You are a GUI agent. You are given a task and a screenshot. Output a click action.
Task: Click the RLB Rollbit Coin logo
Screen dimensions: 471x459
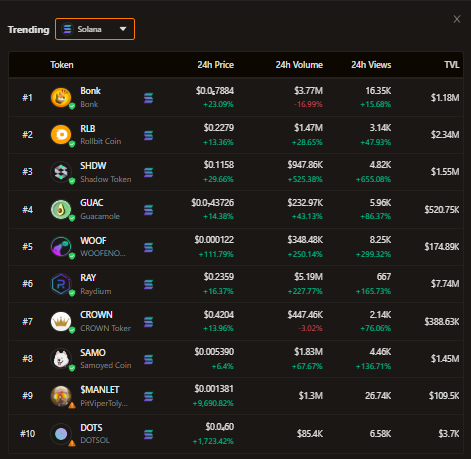[x=61, y=135]
